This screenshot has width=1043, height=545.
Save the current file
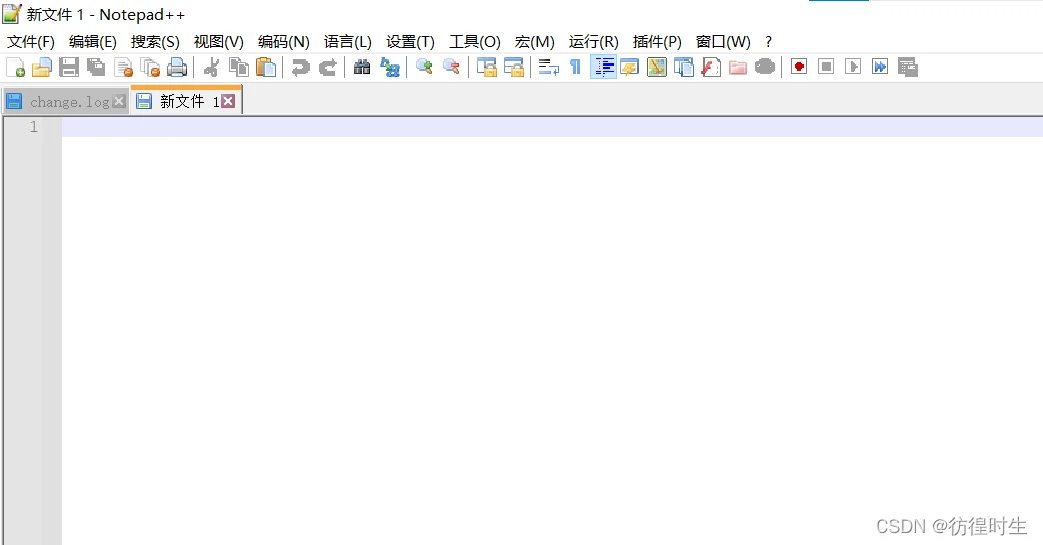point(69,67)
